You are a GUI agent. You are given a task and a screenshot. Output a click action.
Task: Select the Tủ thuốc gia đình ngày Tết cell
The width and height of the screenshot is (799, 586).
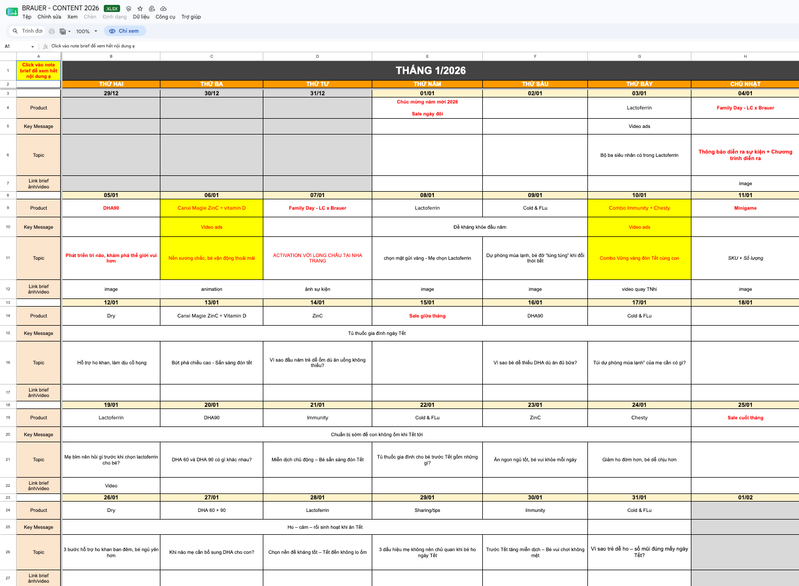(376, 333)
